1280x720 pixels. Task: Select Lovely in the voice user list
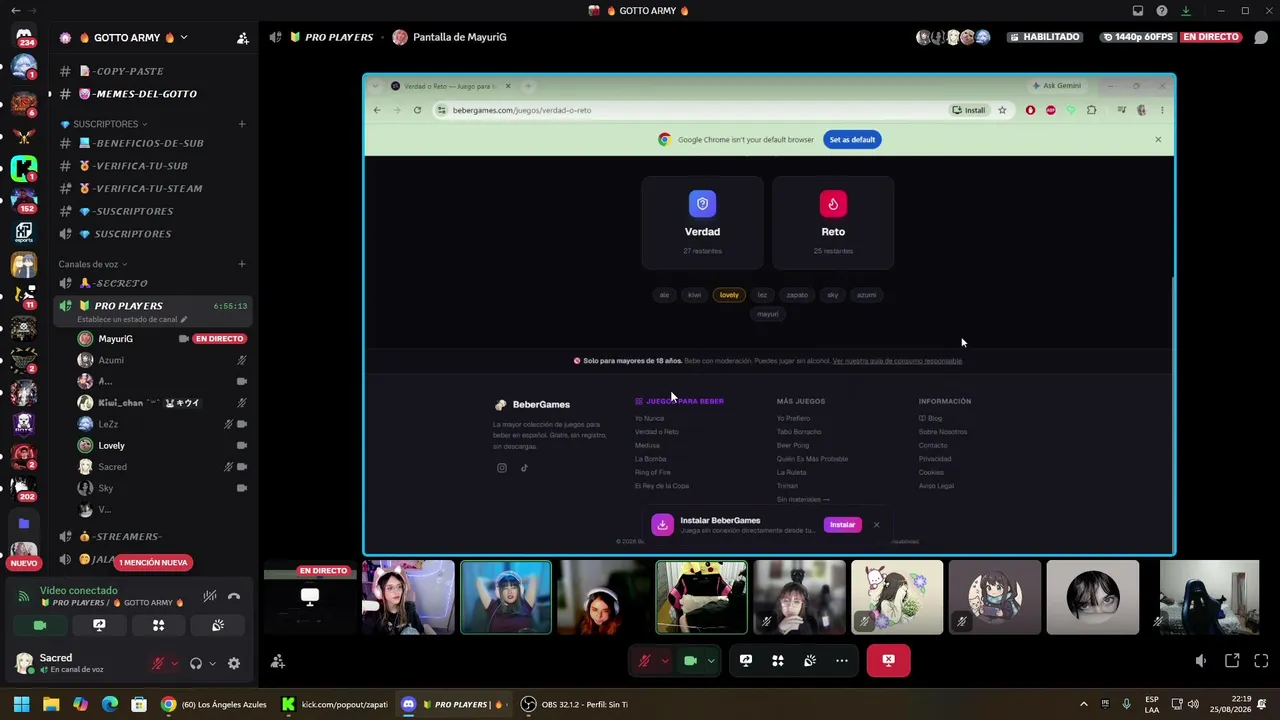pyautogui.click(x=152, y=445)
